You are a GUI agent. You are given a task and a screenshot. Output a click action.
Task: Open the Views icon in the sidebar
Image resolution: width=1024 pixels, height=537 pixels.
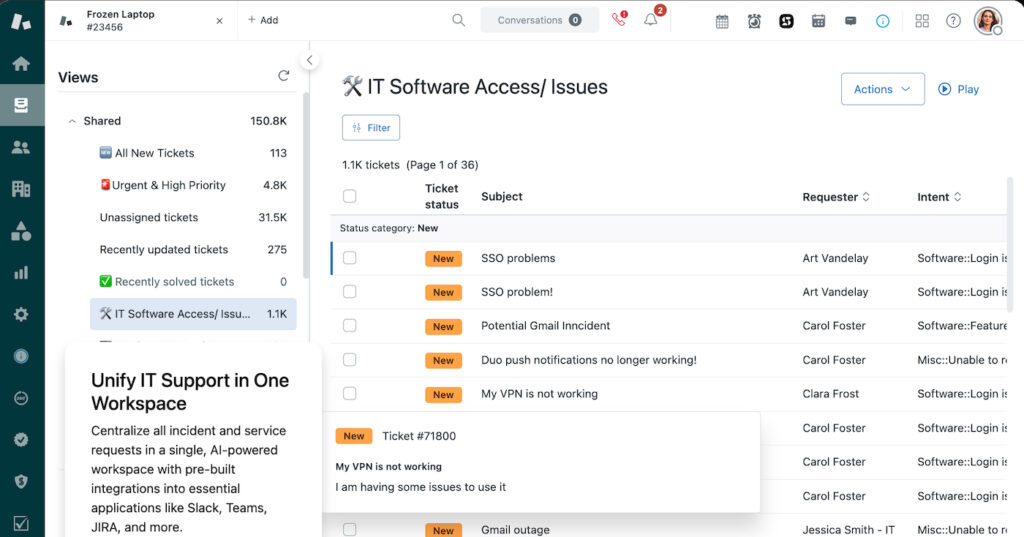click(21, 105)
